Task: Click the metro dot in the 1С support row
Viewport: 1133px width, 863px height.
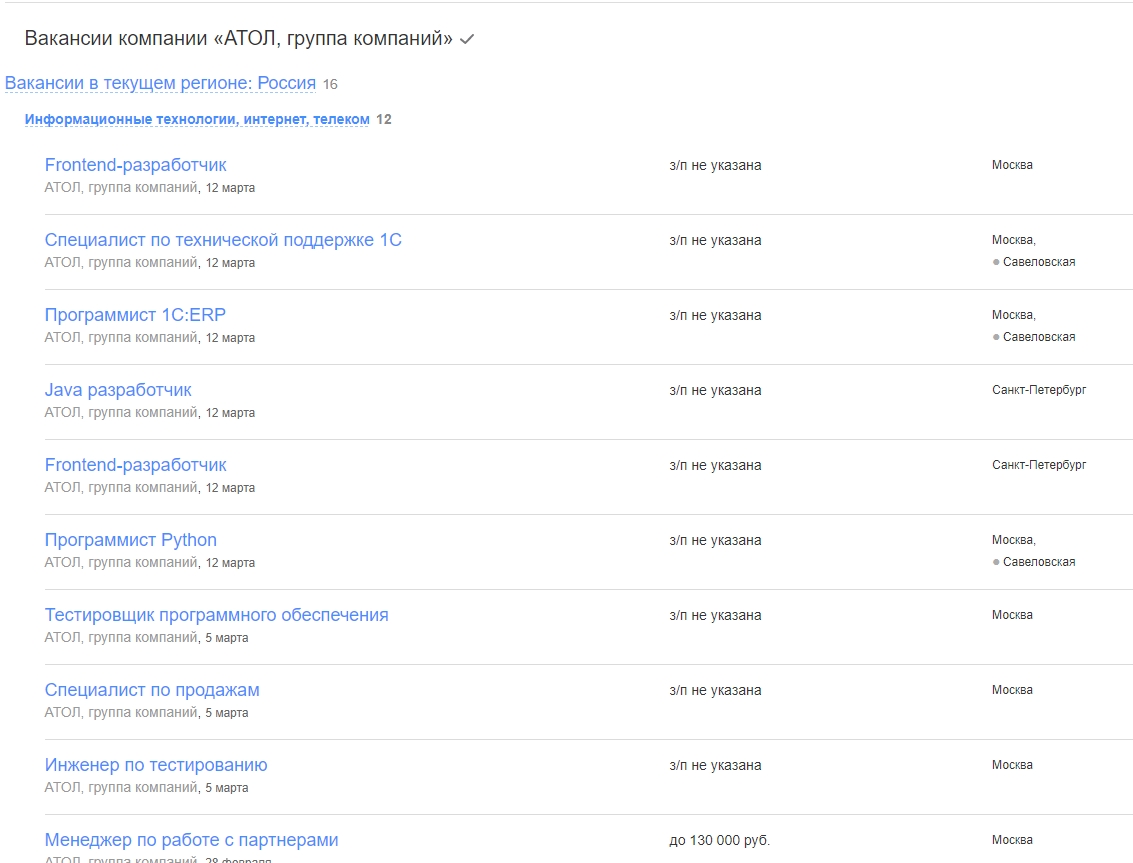Action: (x=996, y=262)
